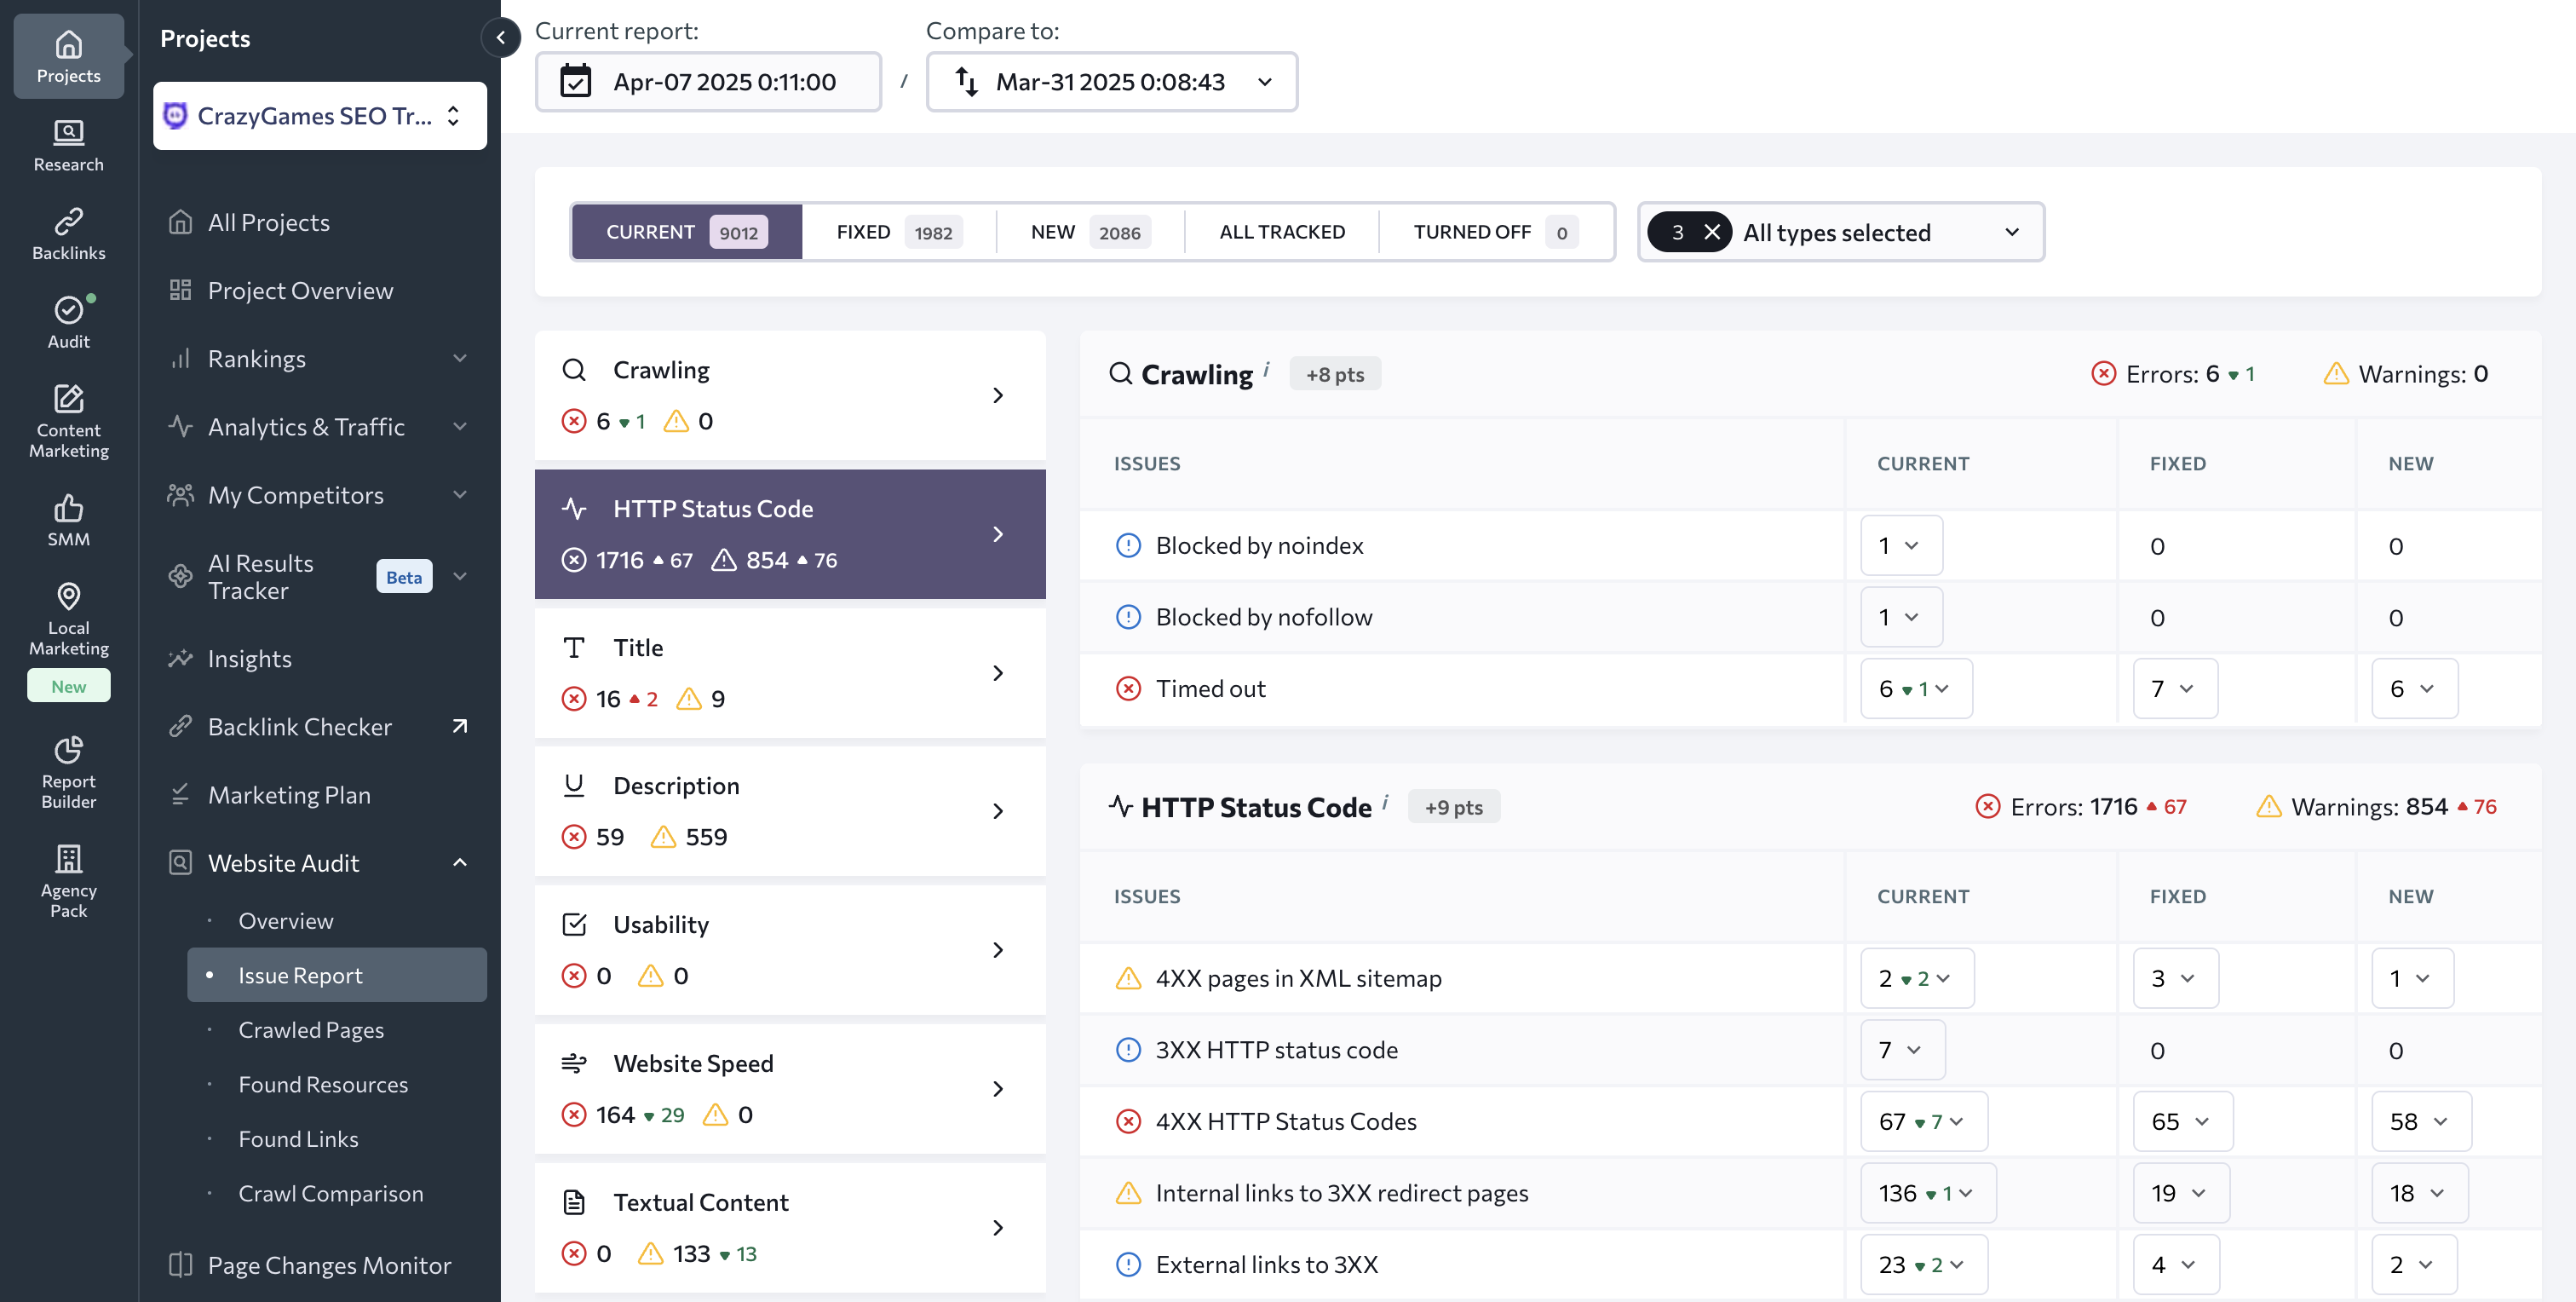The height and width of the screenshot is (1302, 2576).
Task: Open the Compare to date dropdown
Action: 1111,82
